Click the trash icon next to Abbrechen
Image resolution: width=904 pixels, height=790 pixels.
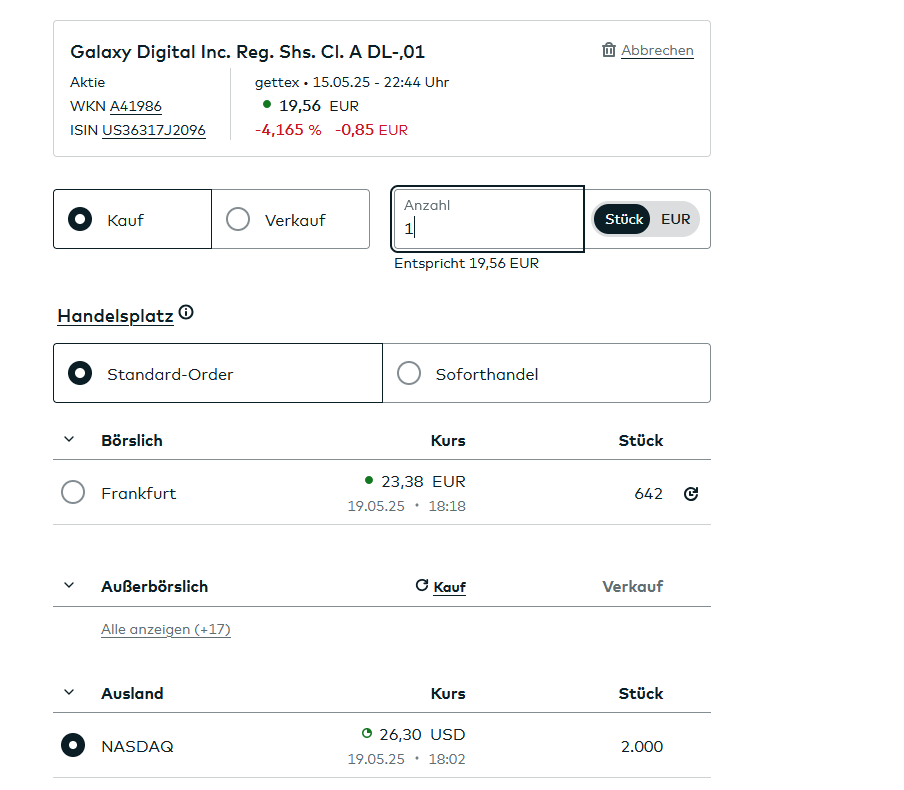click(x=608, y=50)
